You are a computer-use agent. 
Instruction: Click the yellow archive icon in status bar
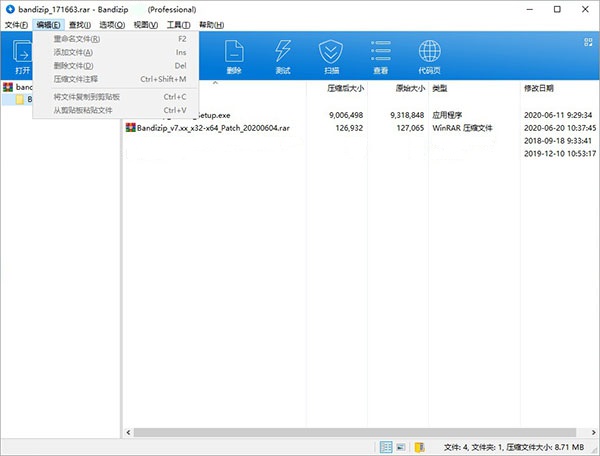419,447
